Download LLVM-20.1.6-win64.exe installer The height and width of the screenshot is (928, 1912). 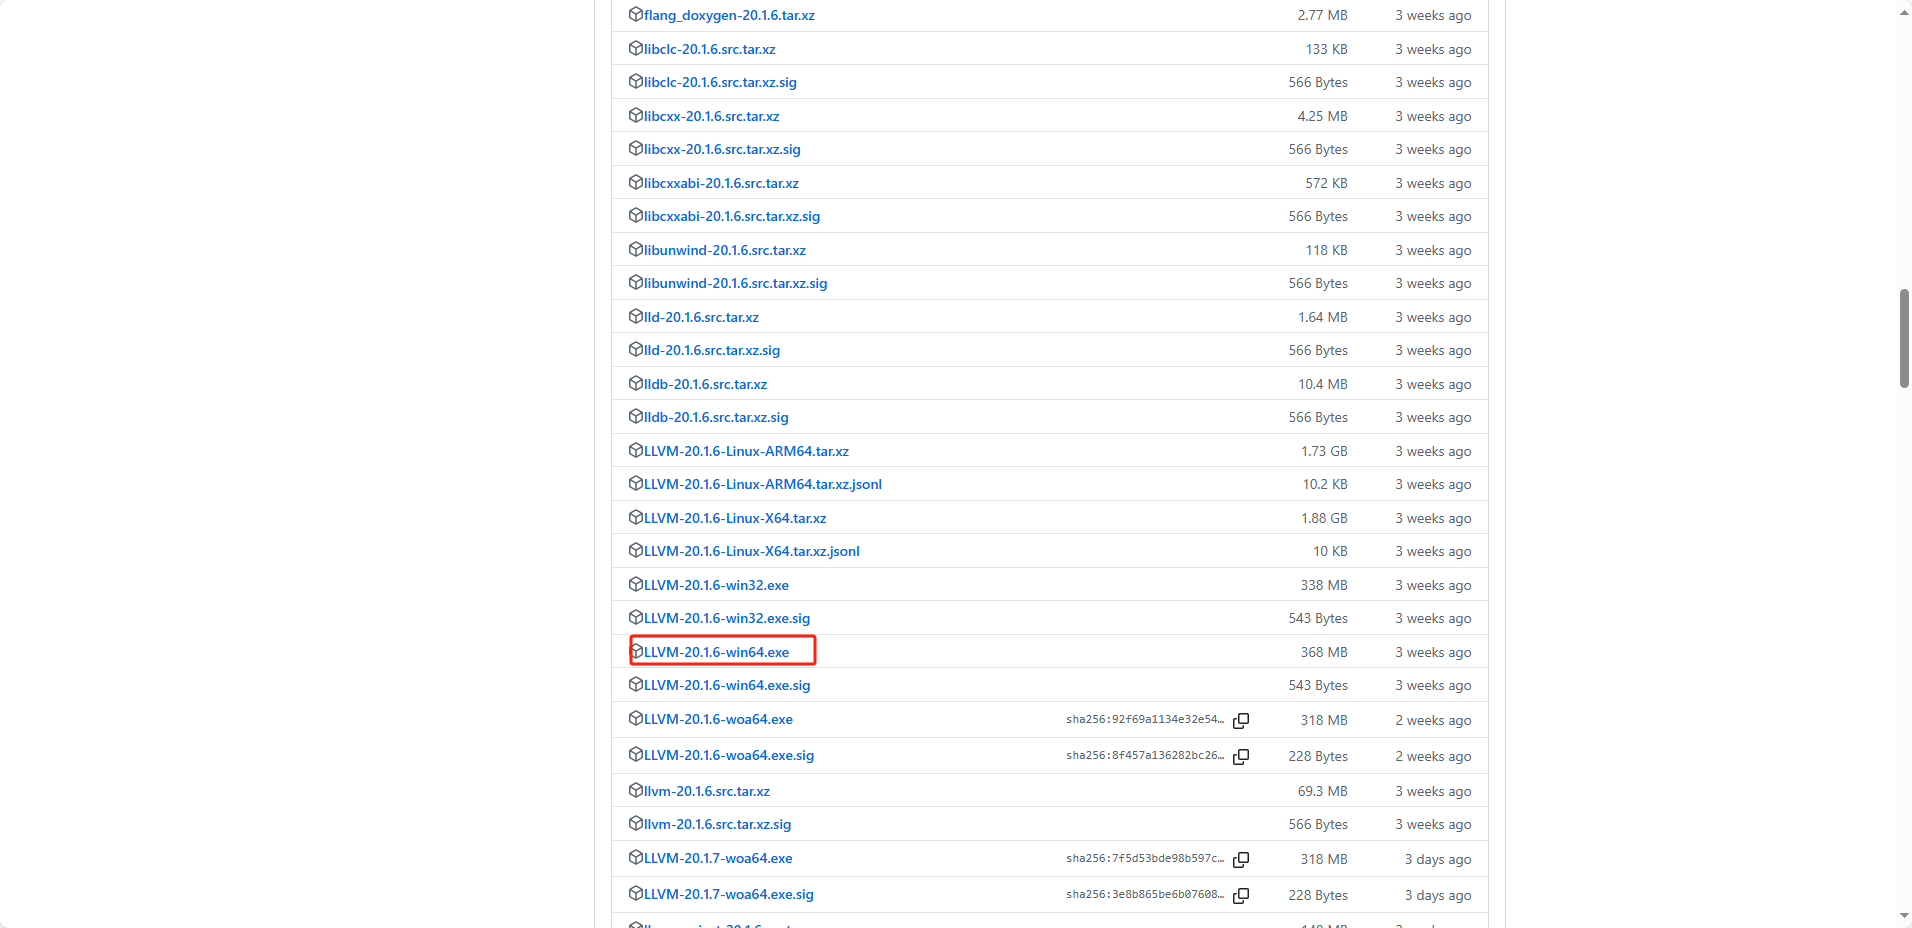[716, 652]
